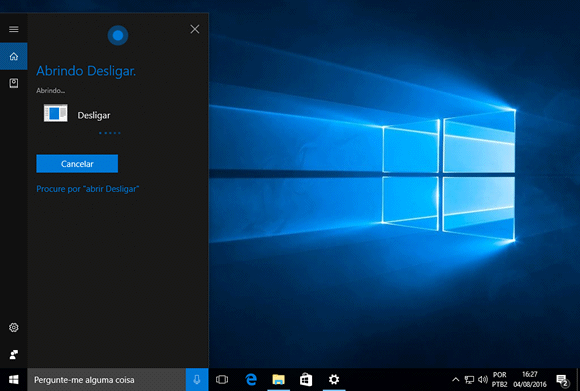
Task: Show hidden system tray icons
Action: (456, 380)
